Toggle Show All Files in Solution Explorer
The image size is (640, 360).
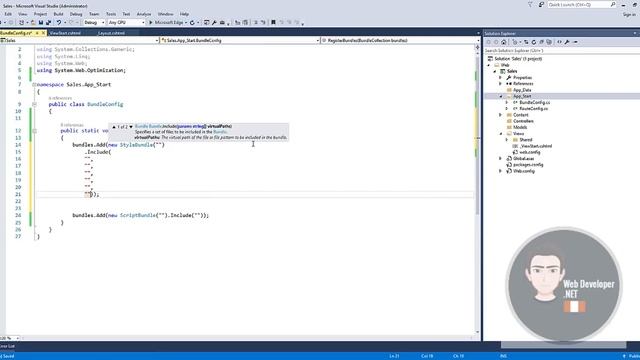tap(549, 42)
